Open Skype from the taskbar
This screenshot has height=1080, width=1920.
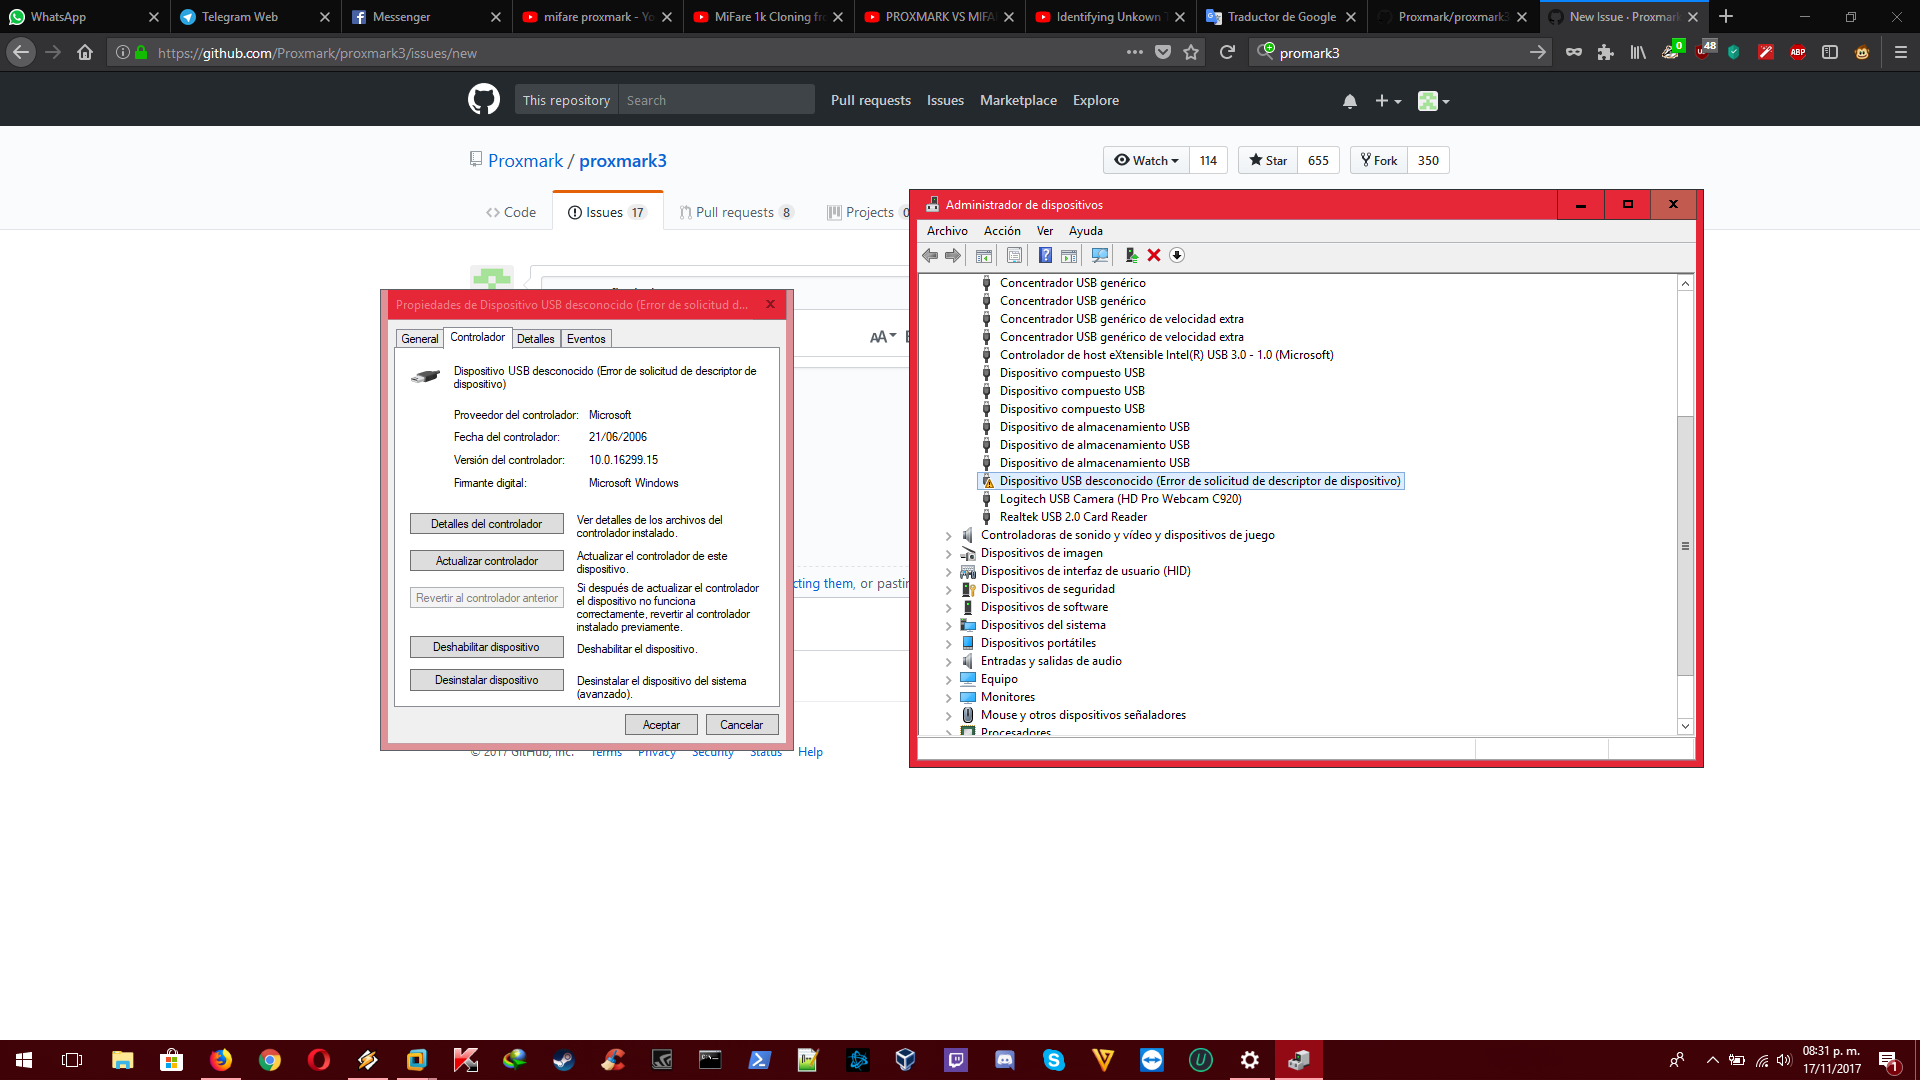(1054, 1060)
